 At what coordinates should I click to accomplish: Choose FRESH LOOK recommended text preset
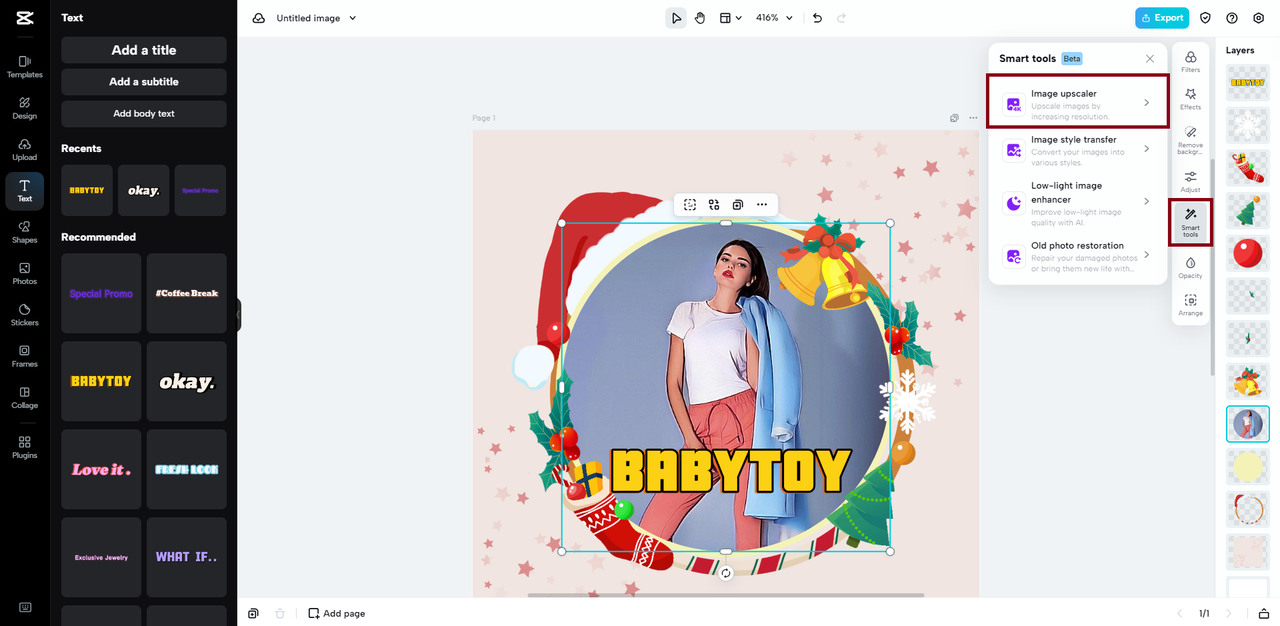coord(187,469)
